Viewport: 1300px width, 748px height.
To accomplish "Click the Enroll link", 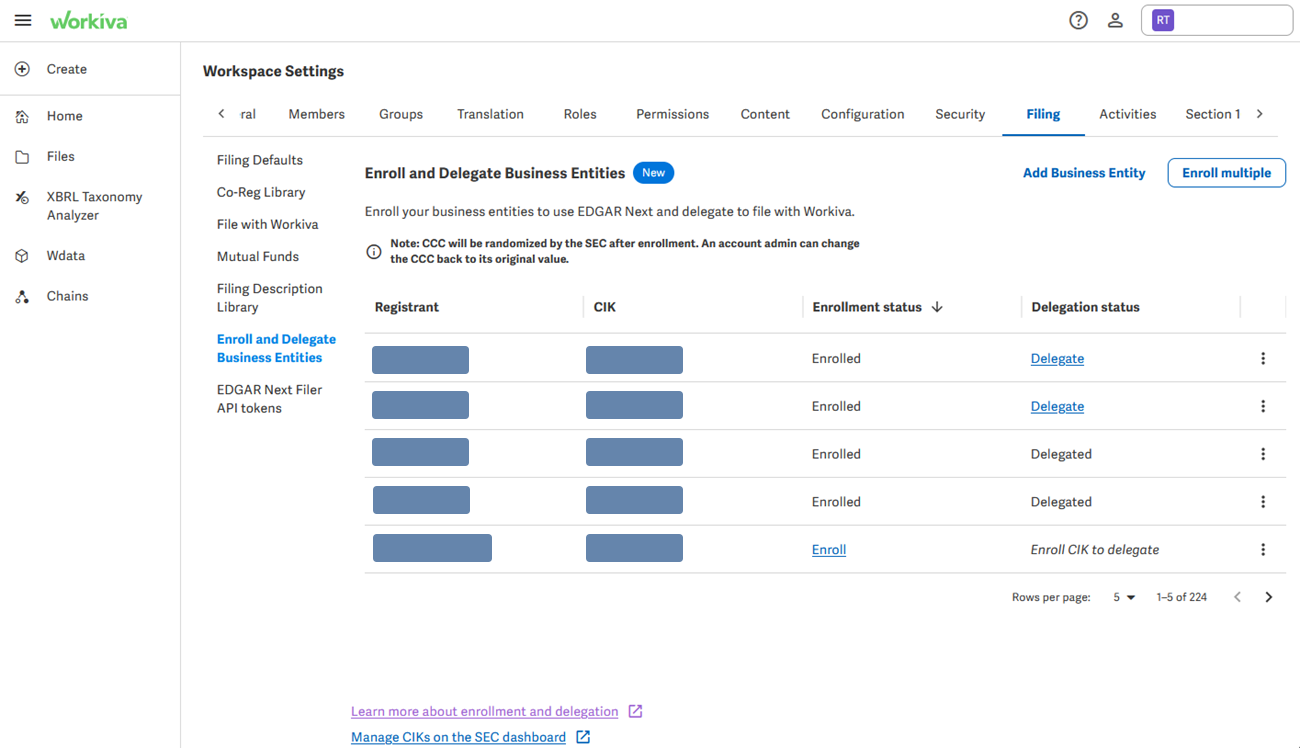I will click(x=829, y=549).
